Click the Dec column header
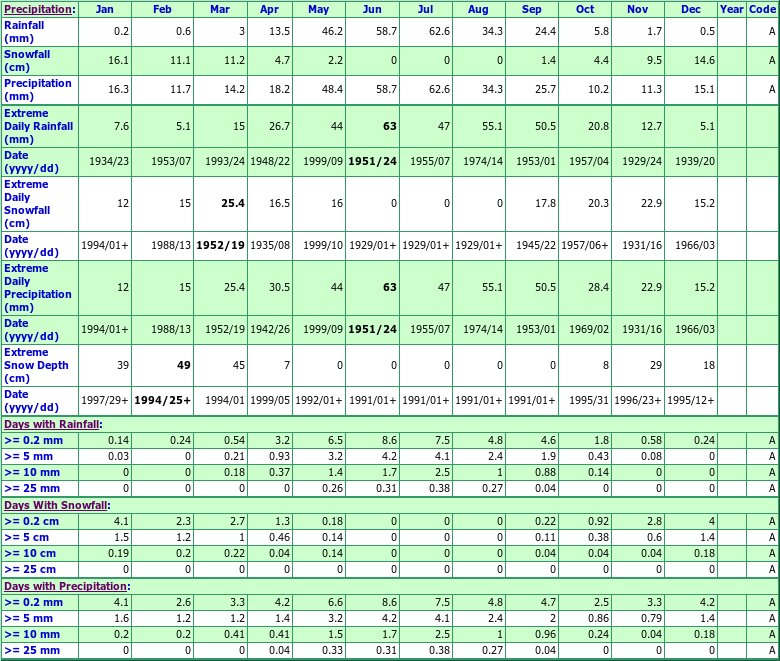Screen dimensions: 780x661 point(691,9)
